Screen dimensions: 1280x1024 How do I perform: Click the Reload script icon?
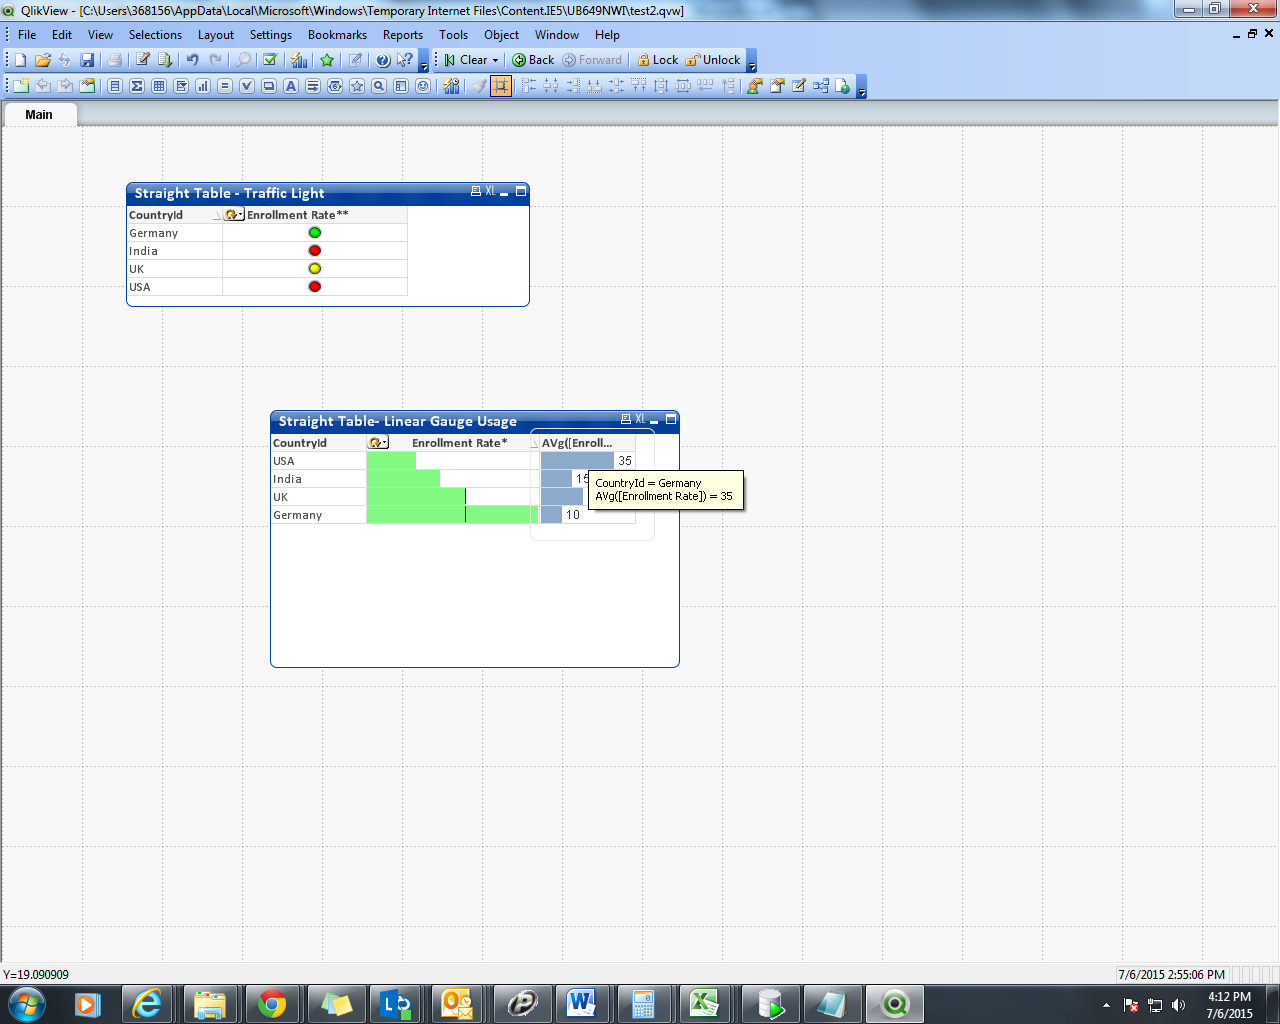[166, 60]
